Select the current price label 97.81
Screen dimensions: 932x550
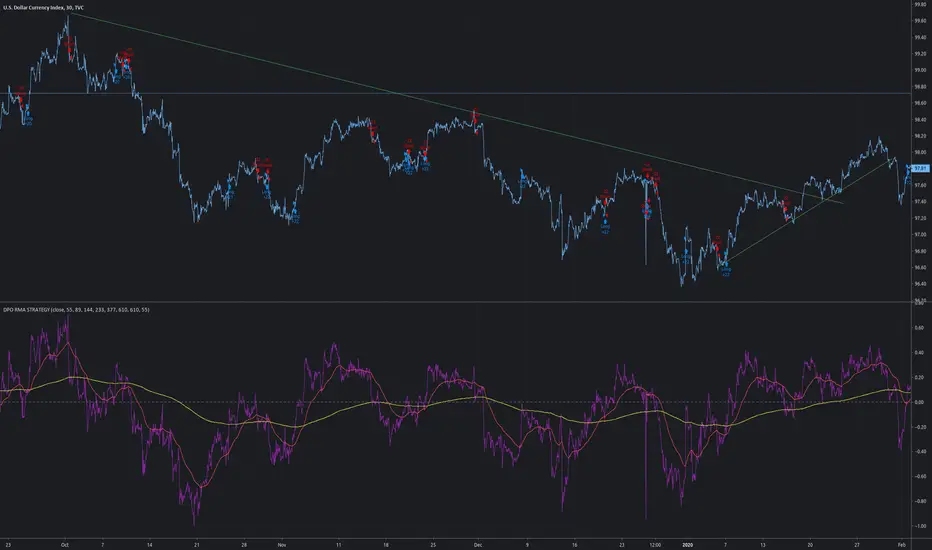920,168
